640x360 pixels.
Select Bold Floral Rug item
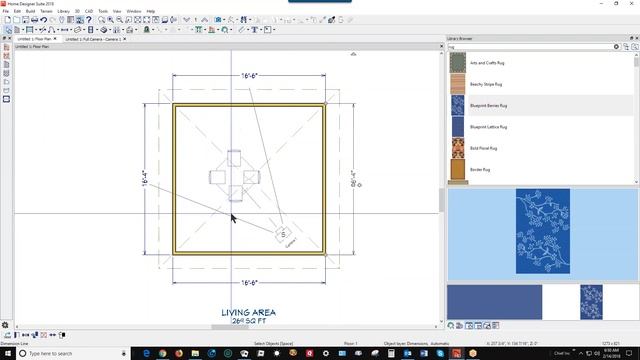(x=541, y=148)
